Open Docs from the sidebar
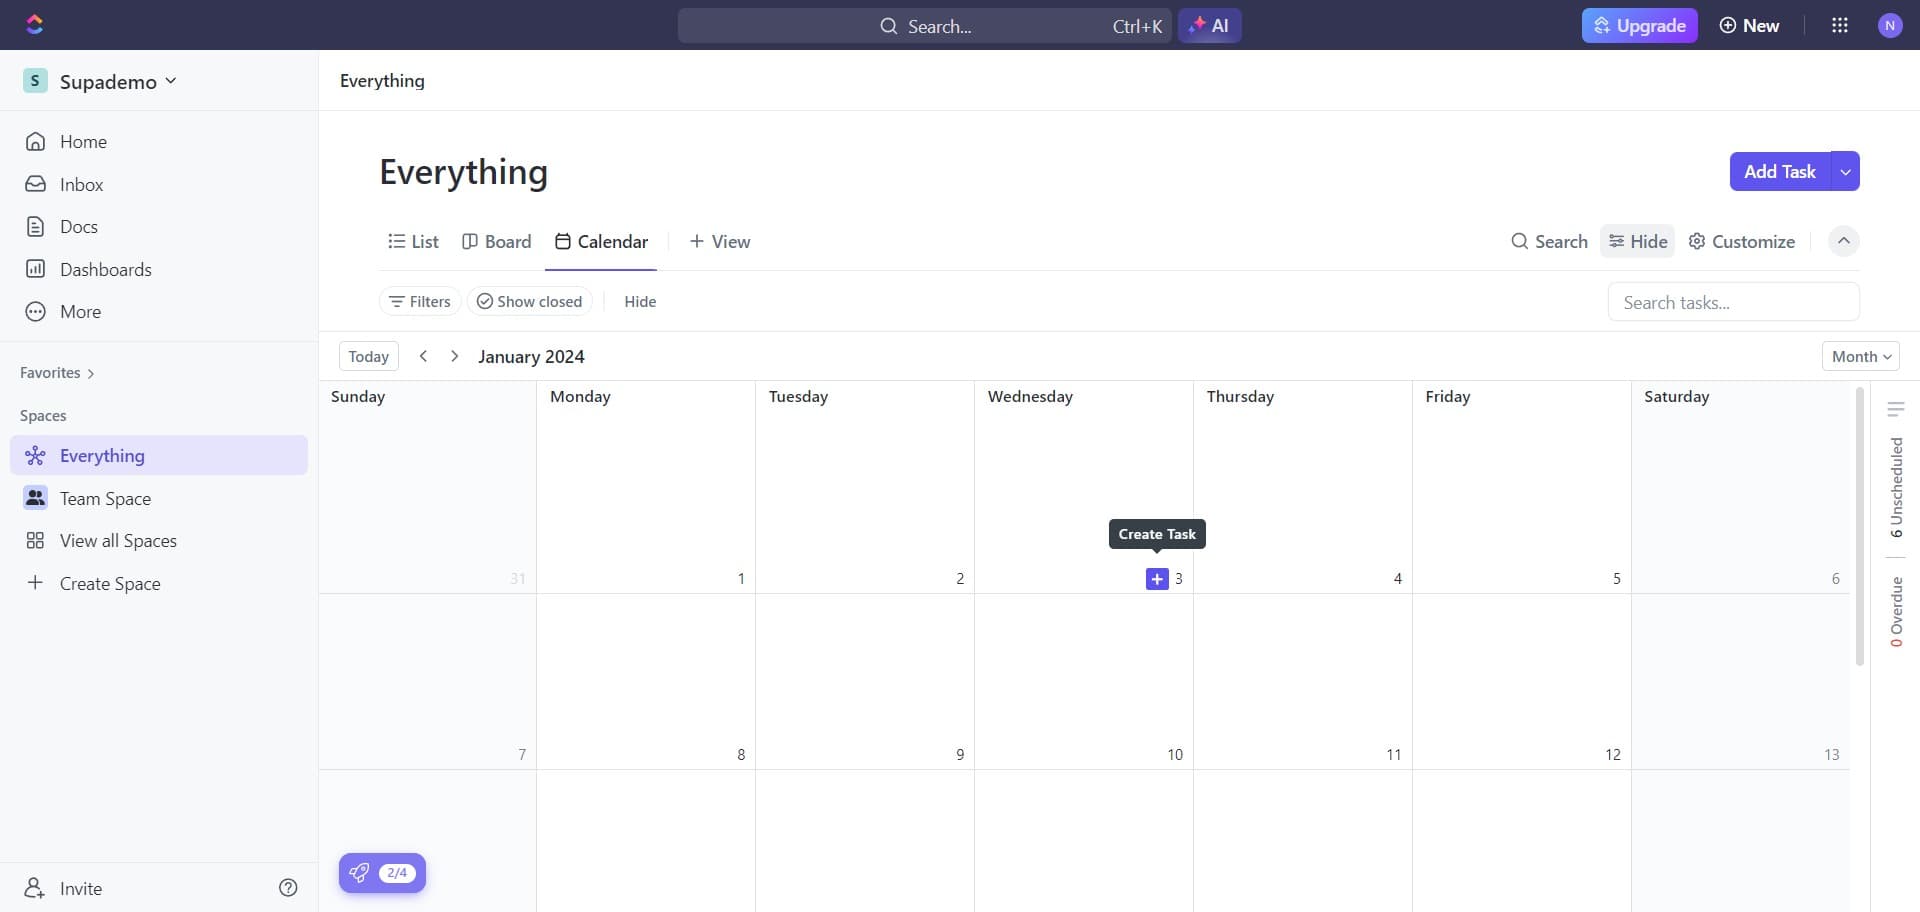 coord(80,226)
